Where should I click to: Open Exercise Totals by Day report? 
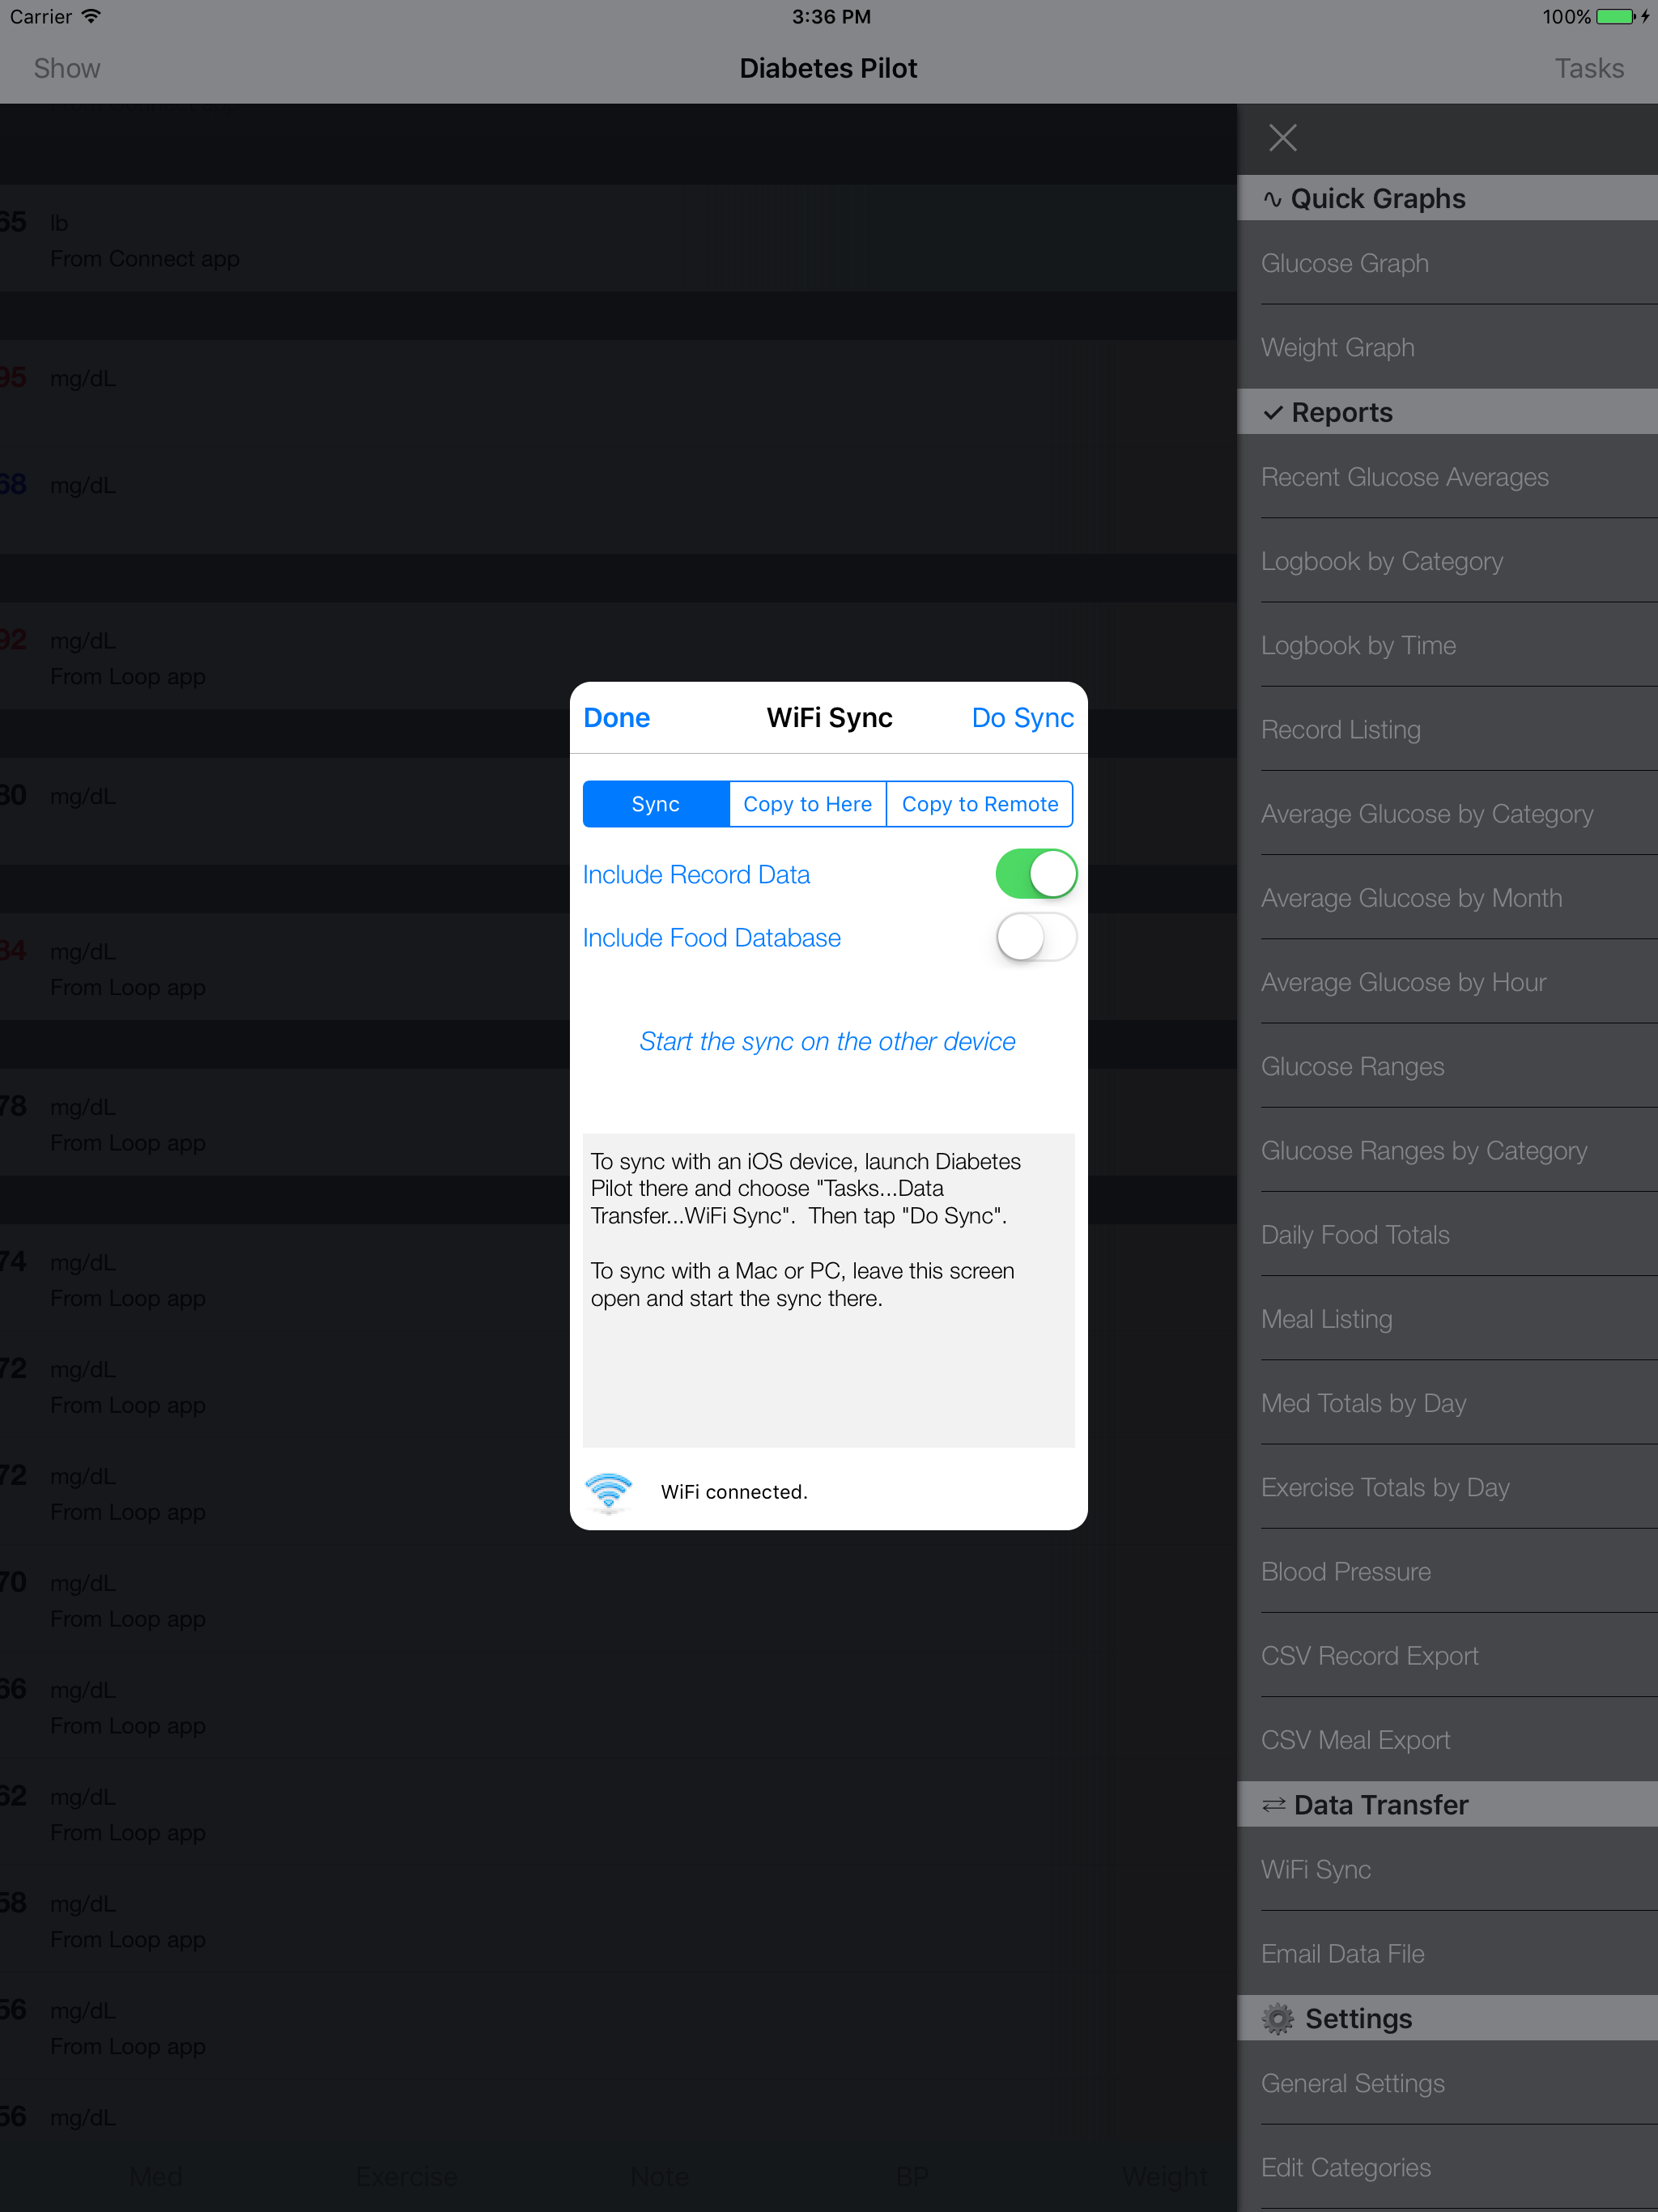click(1447, 1487)
